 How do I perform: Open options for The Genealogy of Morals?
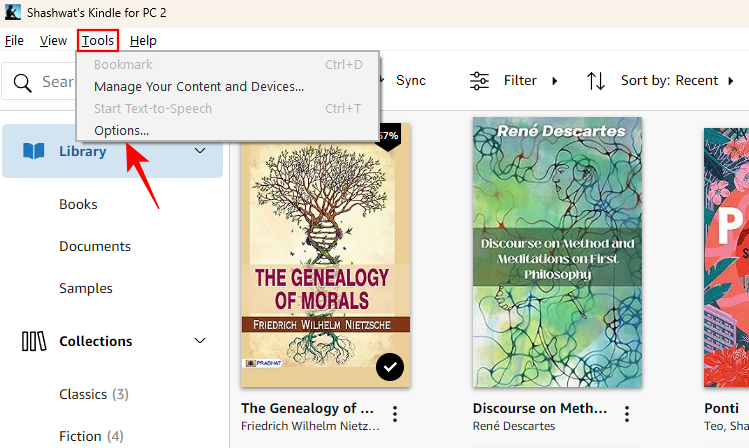coord(396,414)
